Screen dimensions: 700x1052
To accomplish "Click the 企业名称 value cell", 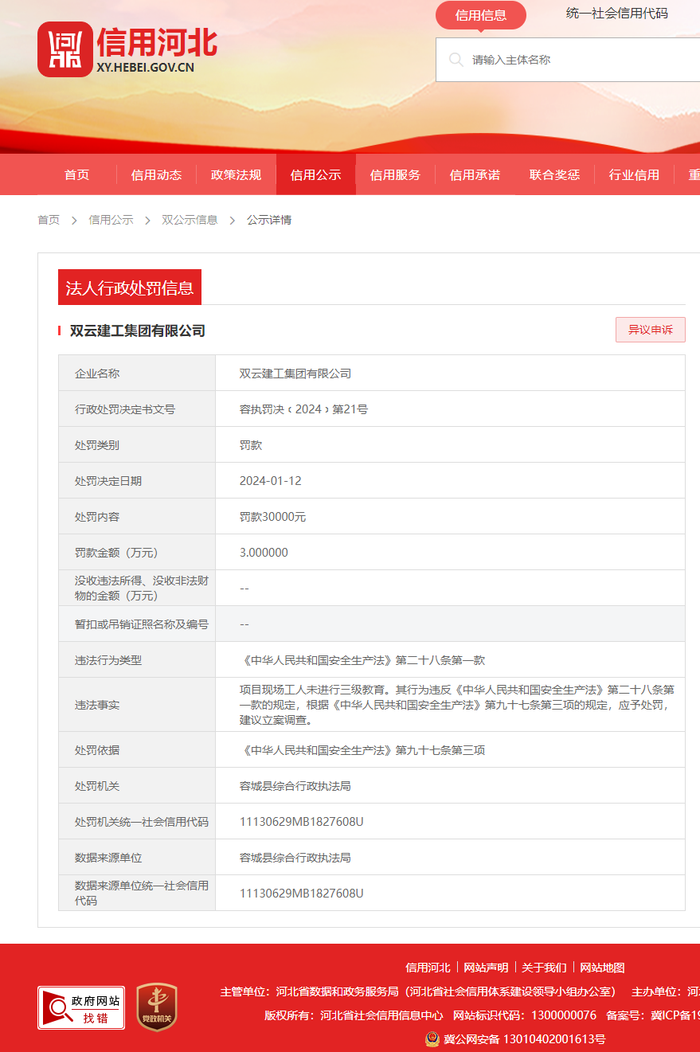I will (x=450, y=373).
